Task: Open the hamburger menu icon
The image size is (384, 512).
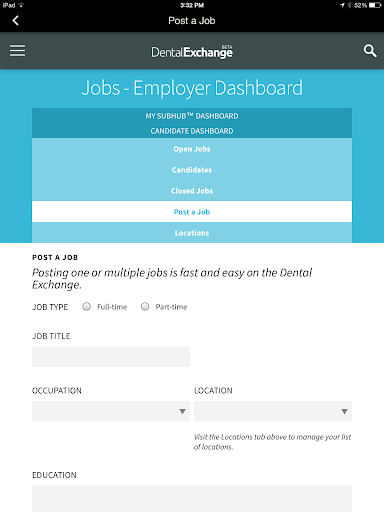Action: click(17, 51)
